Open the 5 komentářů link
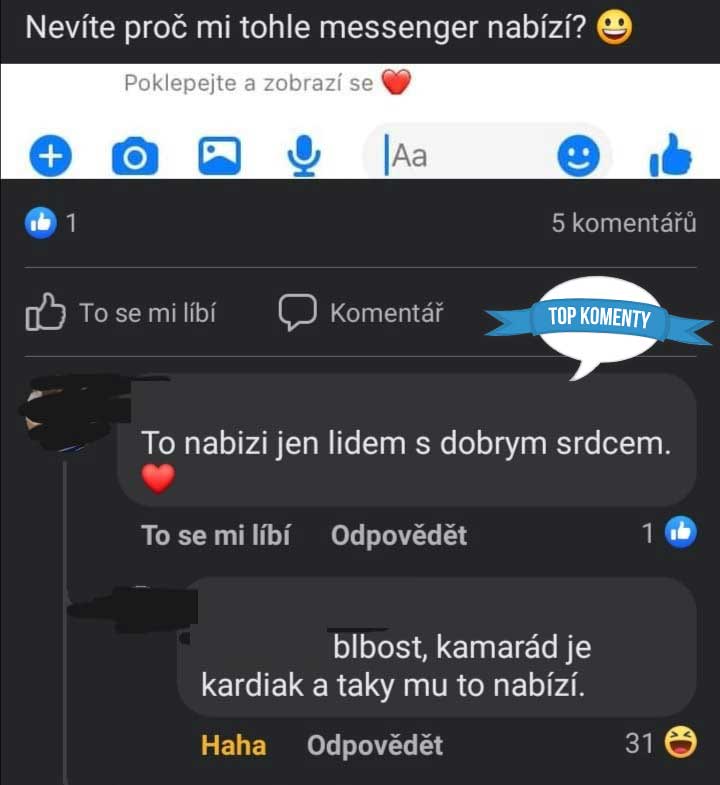Image resolution: width=720 pixels, height=785 pixels. click(623, 223)
